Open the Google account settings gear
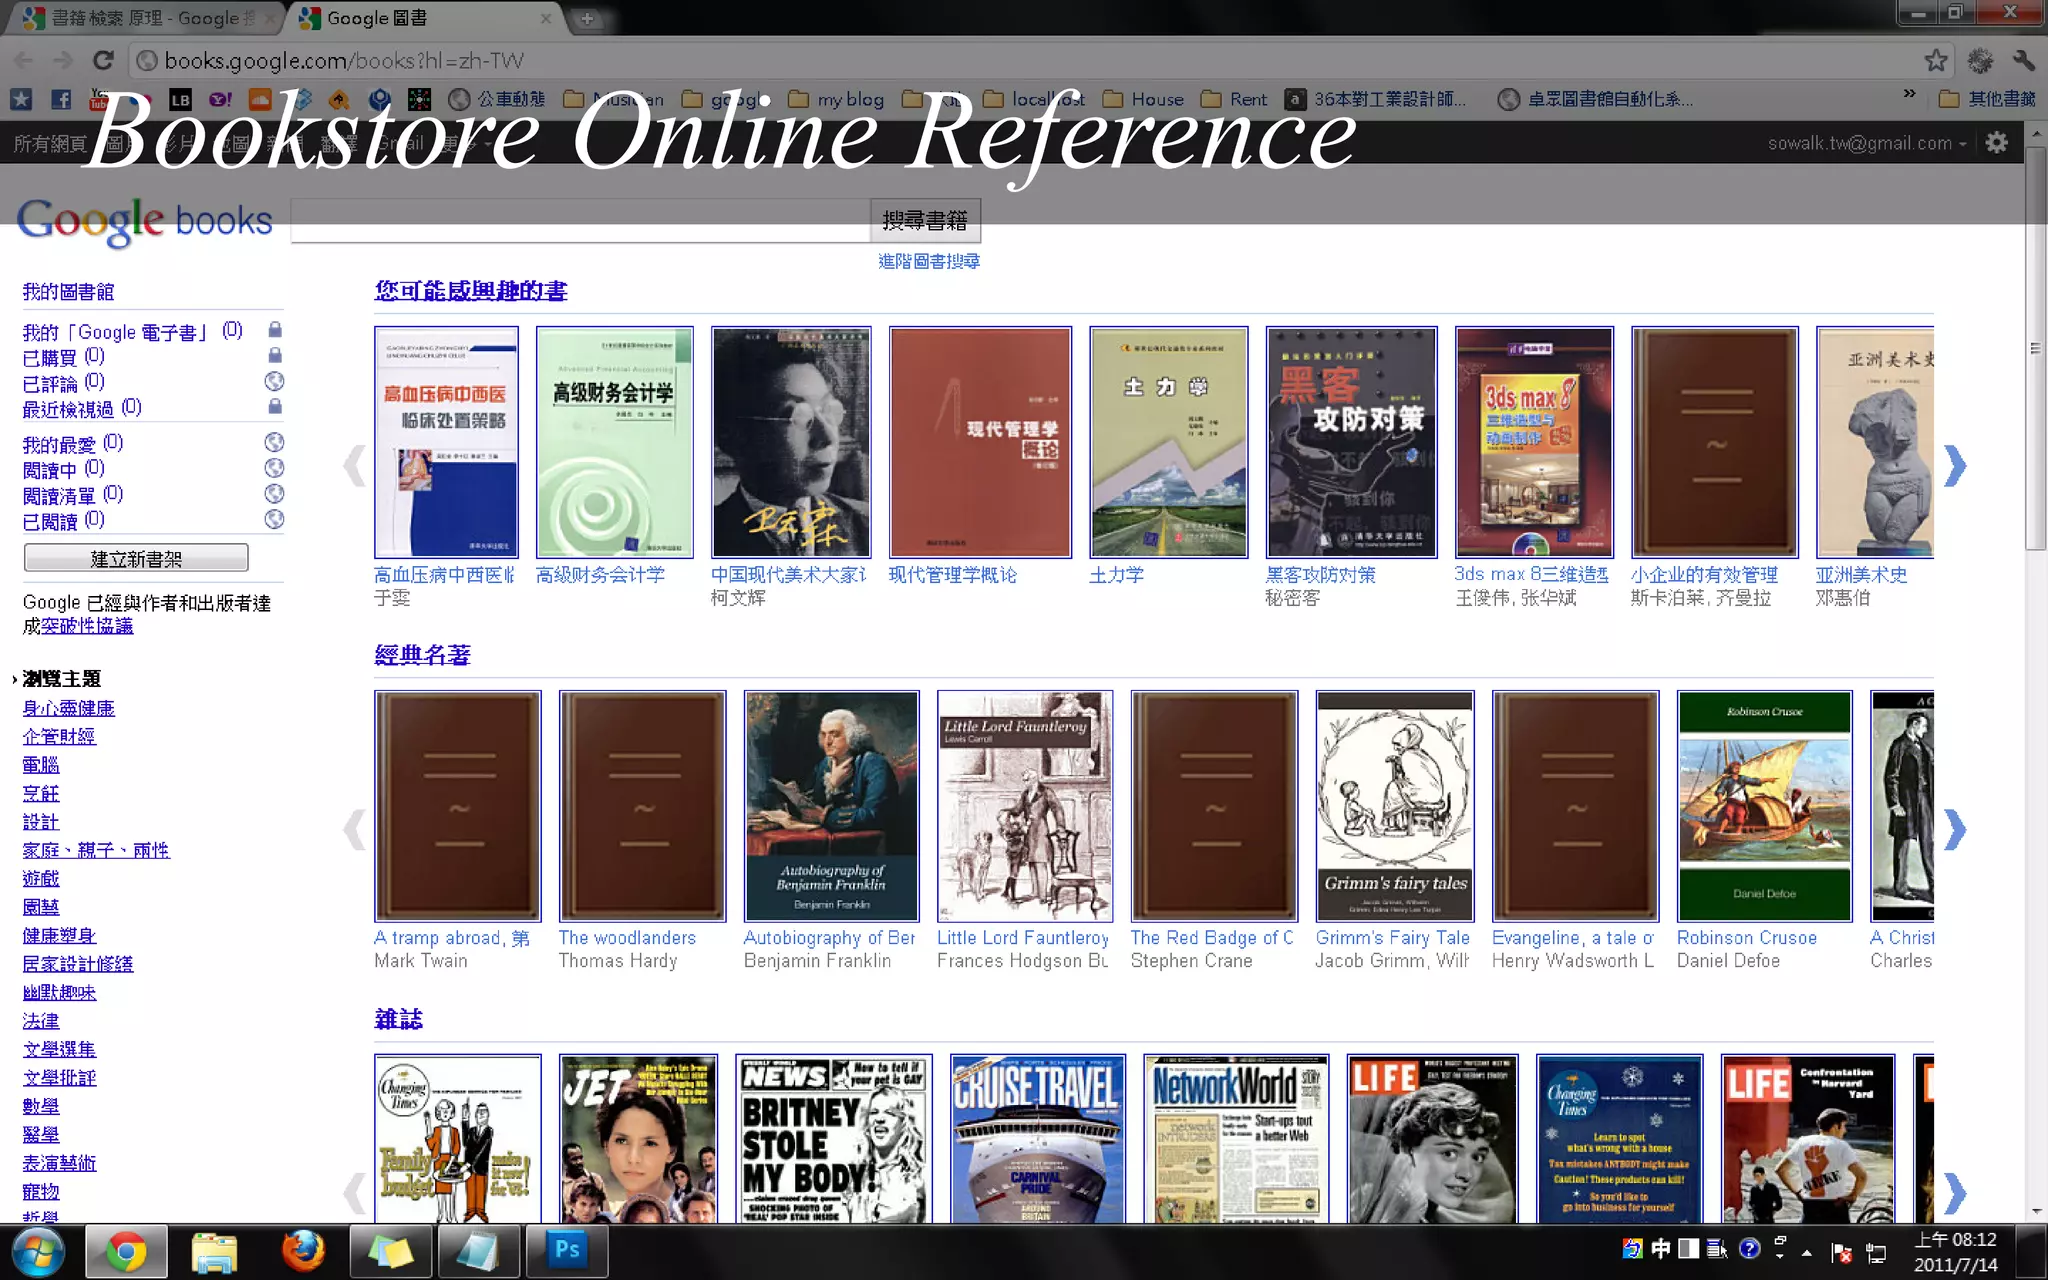The height and width of the screenshot is (1280, 2048). 1996,143
